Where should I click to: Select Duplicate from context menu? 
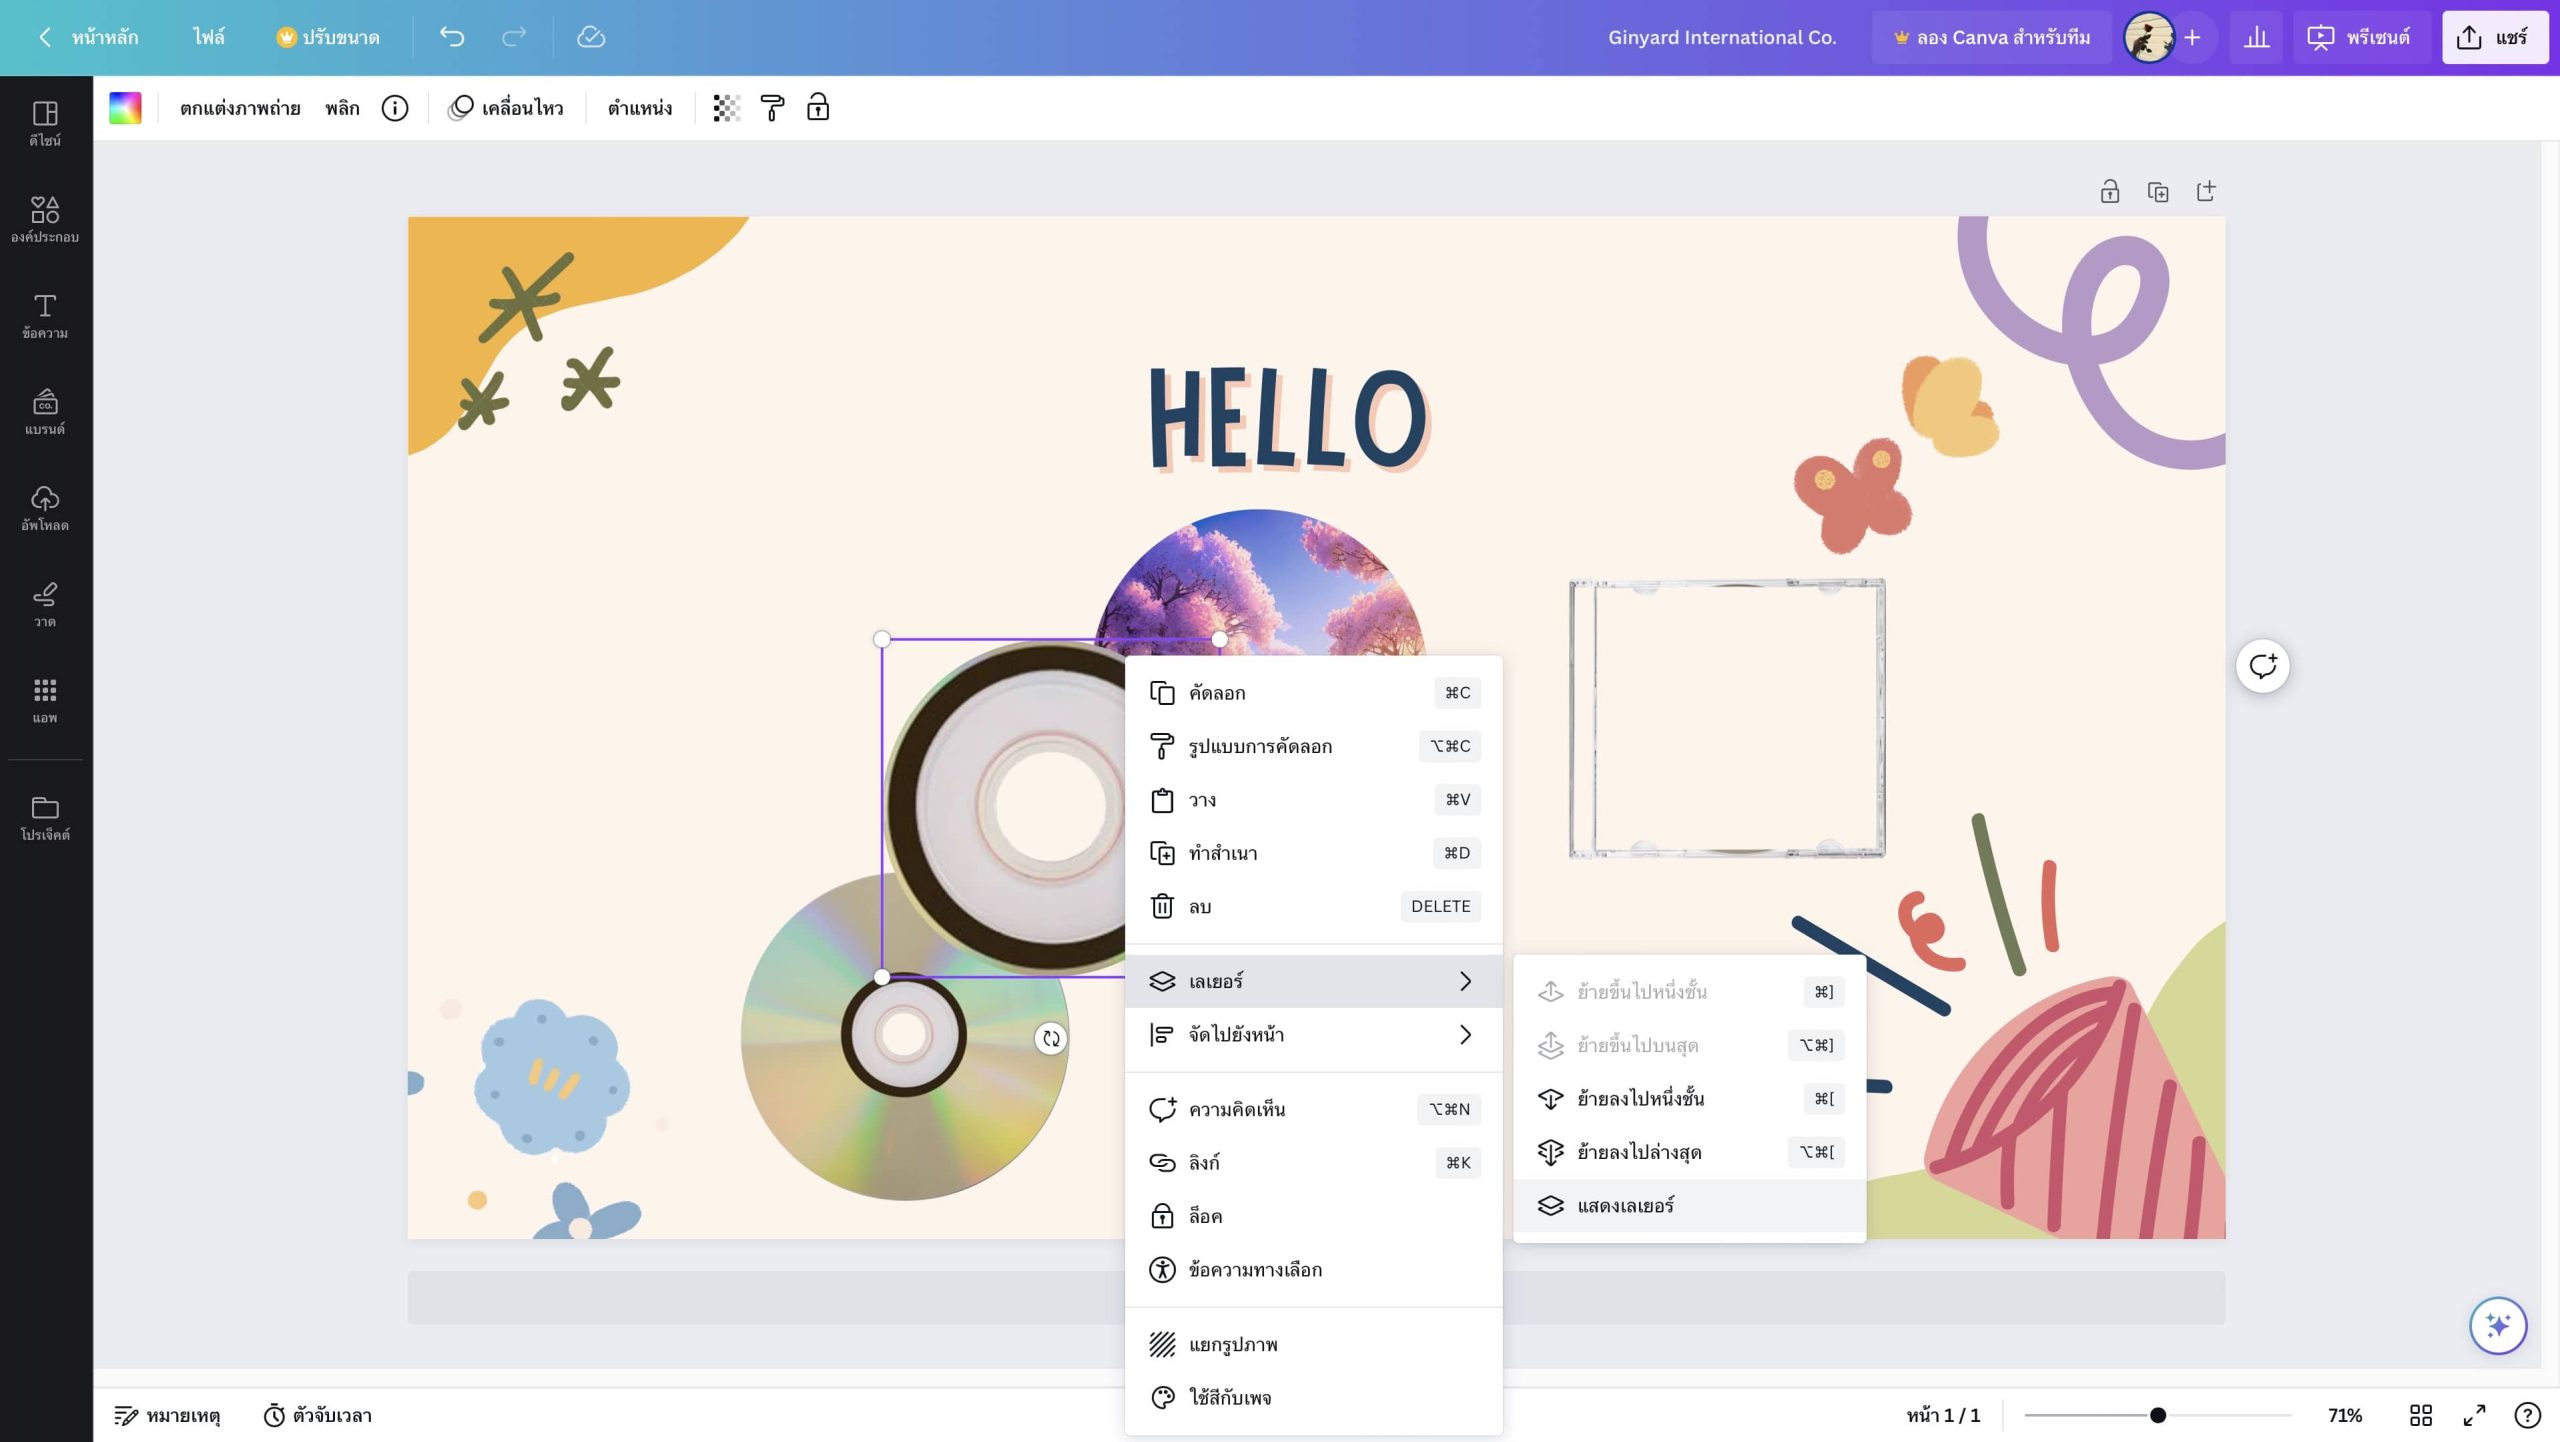pos(1222,853)
